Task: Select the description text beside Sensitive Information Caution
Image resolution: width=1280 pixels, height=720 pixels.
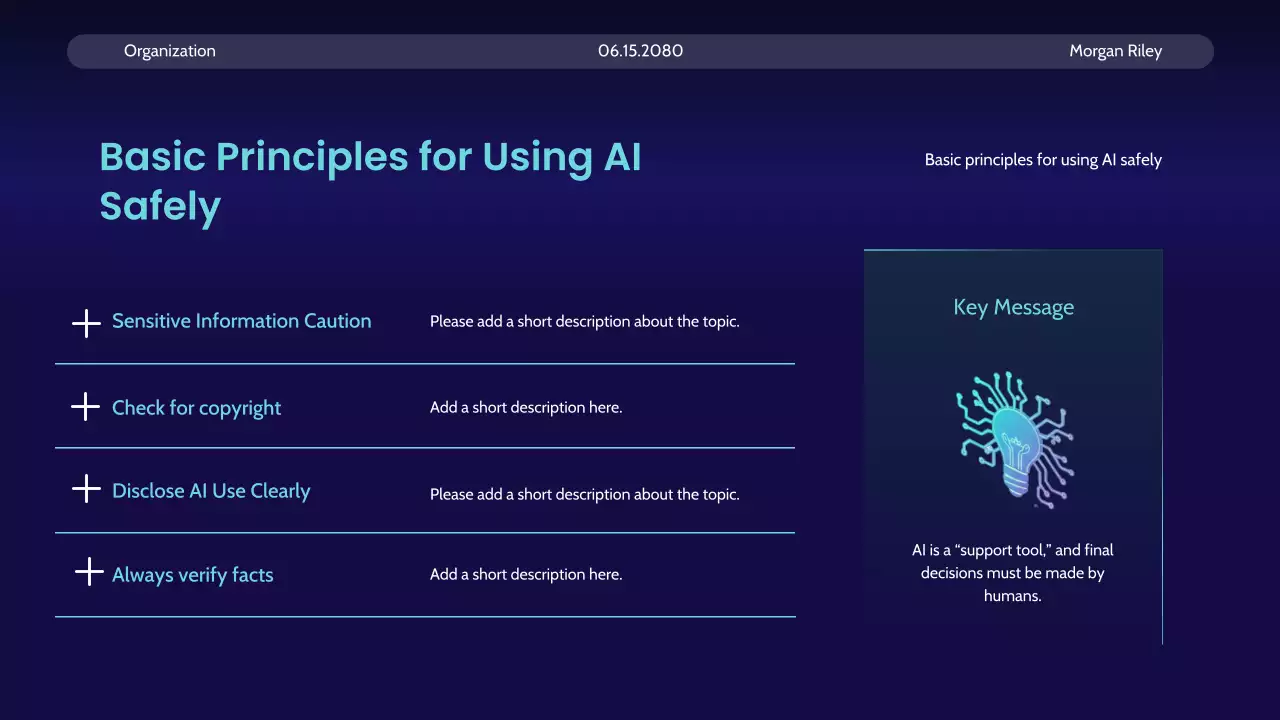Action: 584,322
